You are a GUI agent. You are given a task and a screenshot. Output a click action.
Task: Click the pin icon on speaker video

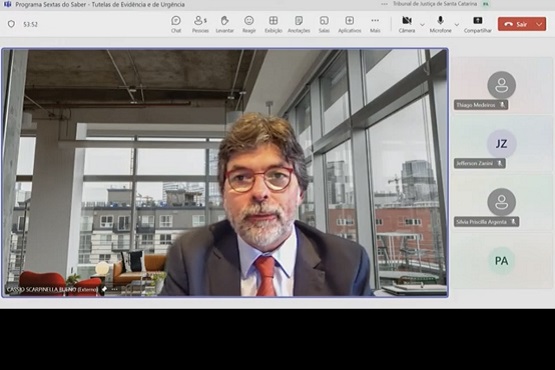pos(104,290)
